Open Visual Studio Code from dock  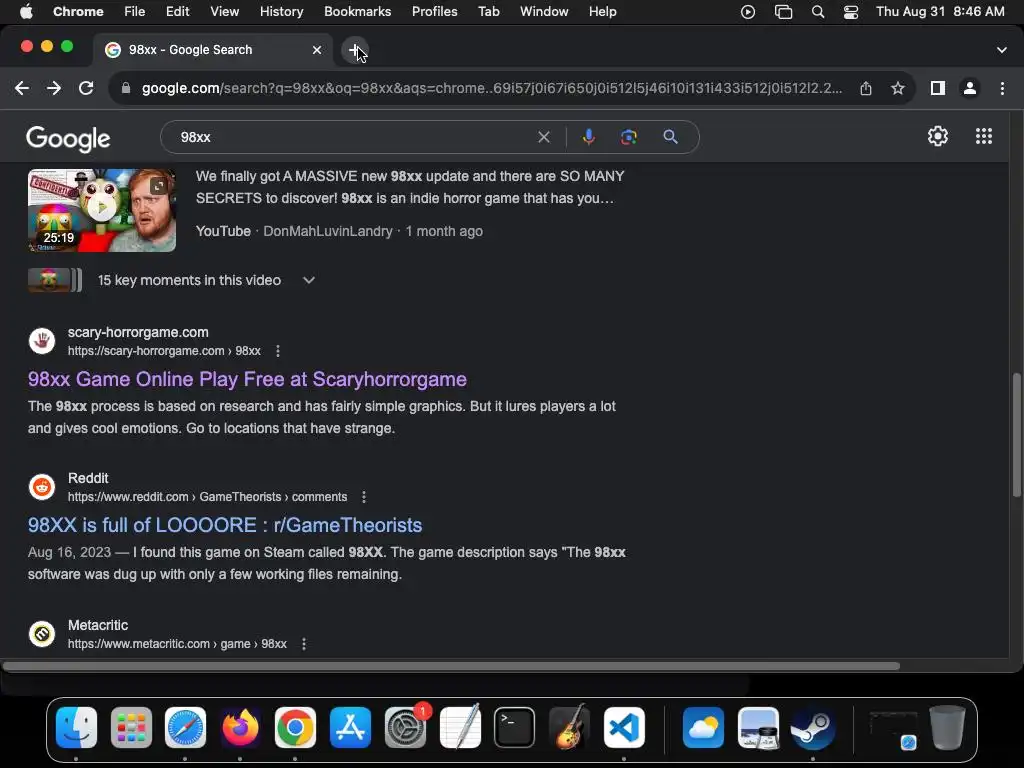624,728
